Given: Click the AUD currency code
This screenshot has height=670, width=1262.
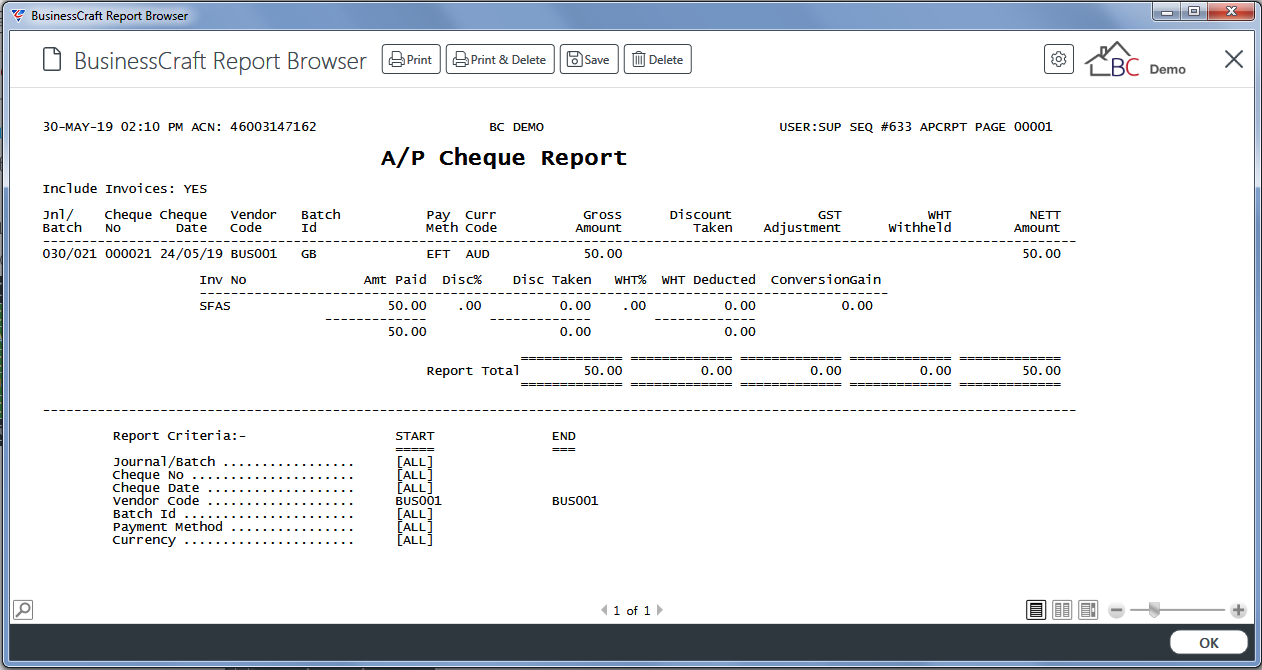Looking at the screenshot, I should 477,254.
